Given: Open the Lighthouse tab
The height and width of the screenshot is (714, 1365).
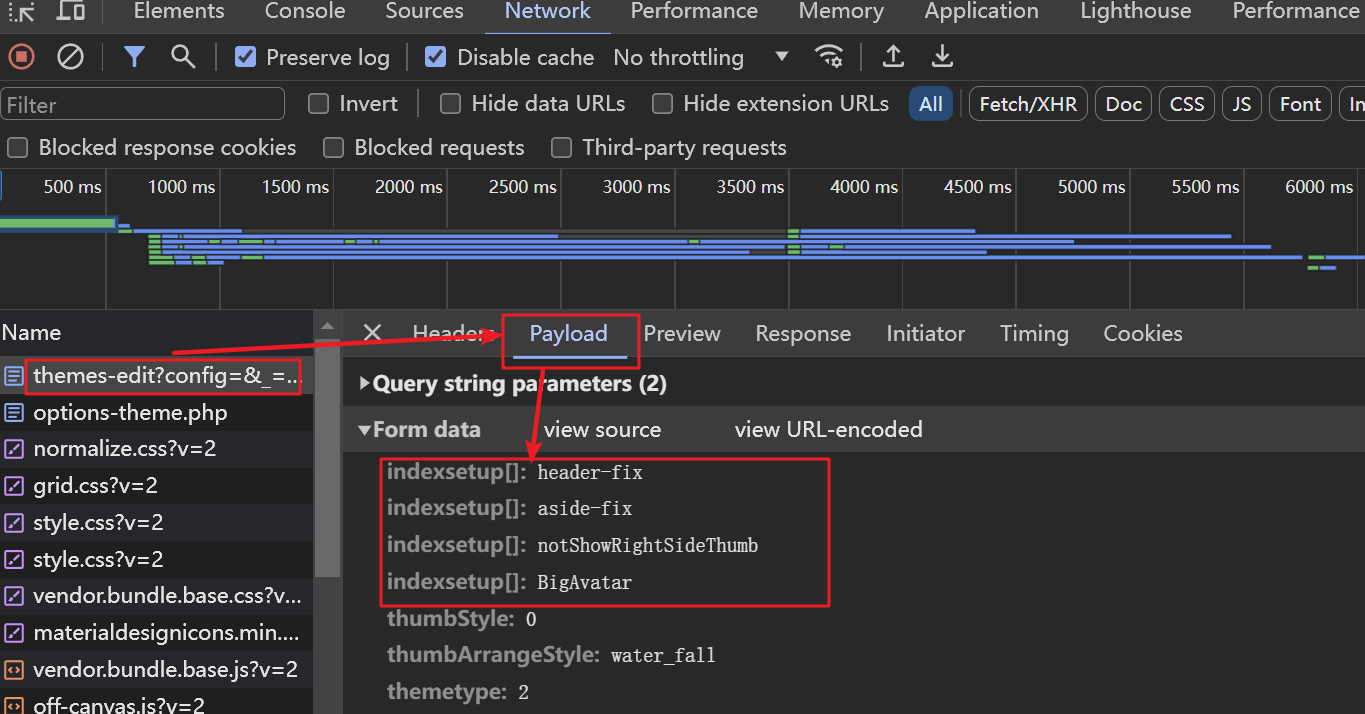Looking at the screenshot, I should [1136, 11].
